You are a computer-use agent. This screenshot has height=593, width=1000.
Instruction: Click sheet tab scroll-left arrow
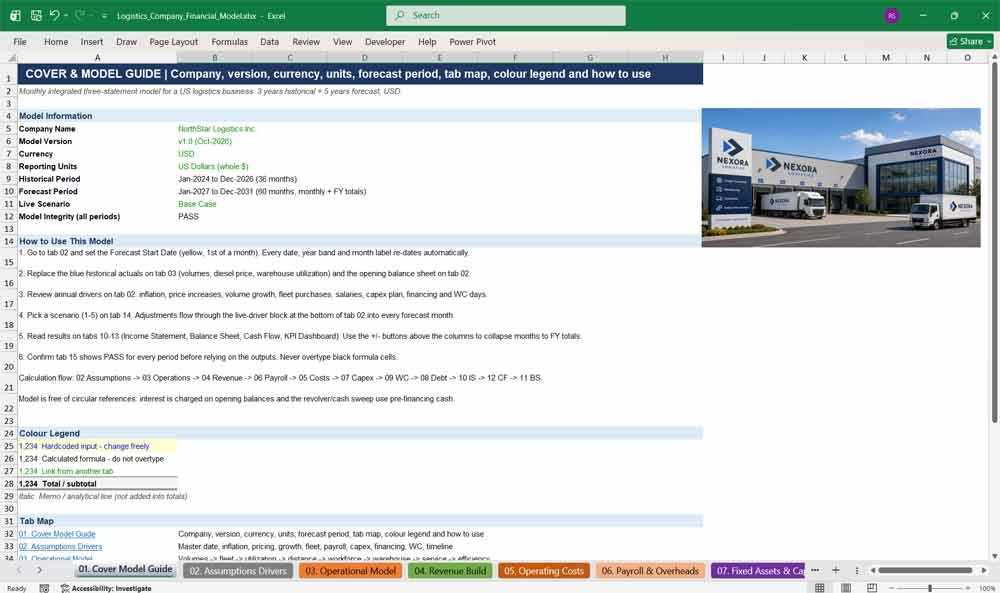click(19, 570)
